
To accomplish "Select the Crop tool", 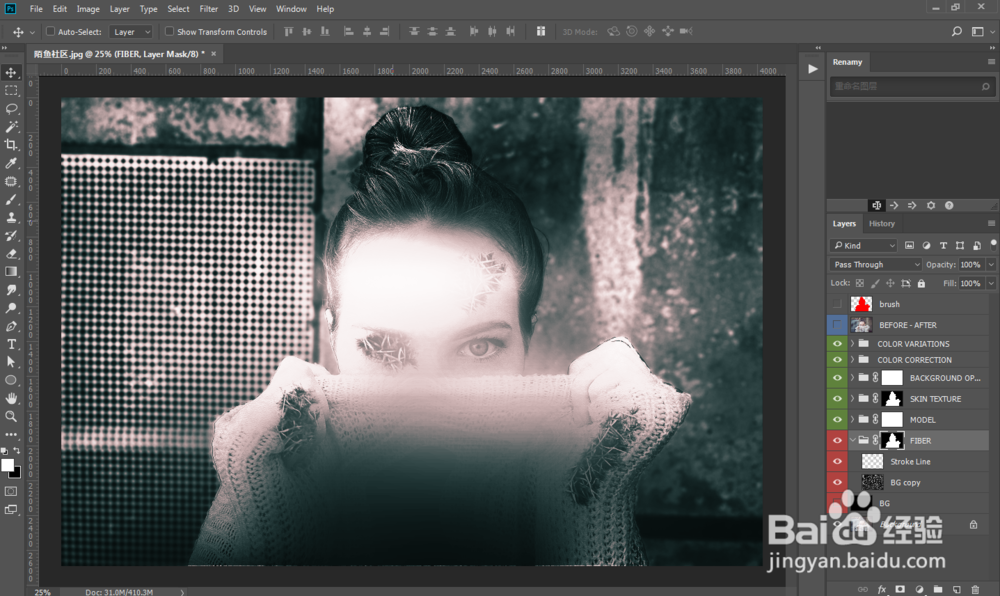I will pos(11,145).
